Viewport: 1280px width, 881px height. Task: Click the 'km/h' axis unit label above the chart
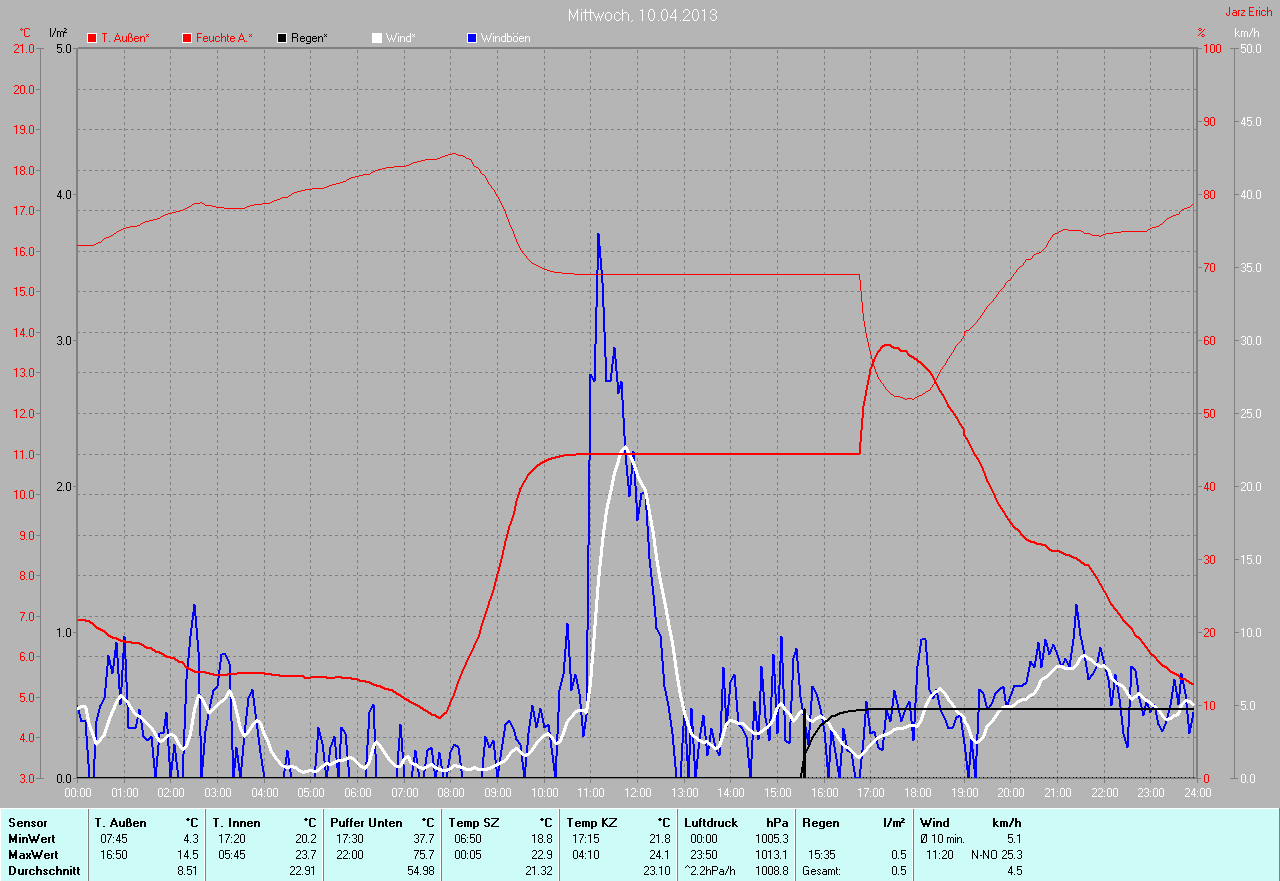point(1247,33)
